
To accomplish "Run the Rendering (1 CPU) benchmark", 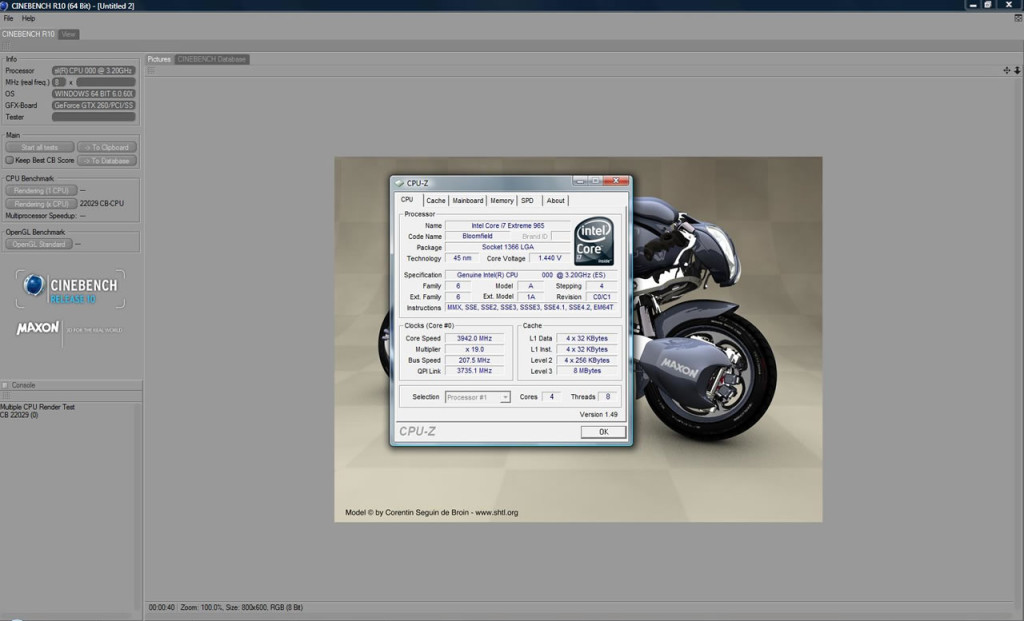I will click(x=41, y=191).
